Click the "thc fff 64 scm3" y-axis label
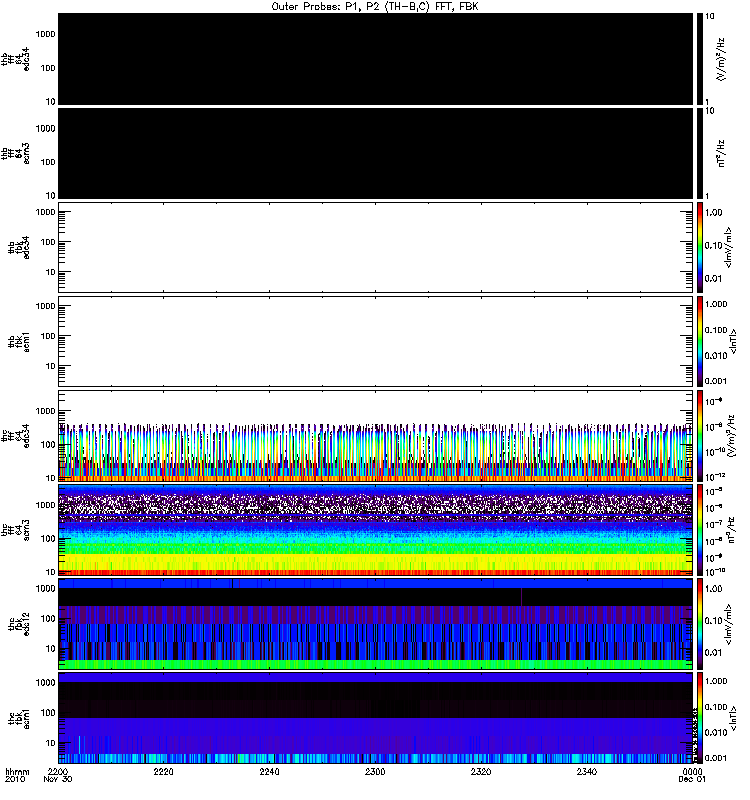 (x=15, y=530)
